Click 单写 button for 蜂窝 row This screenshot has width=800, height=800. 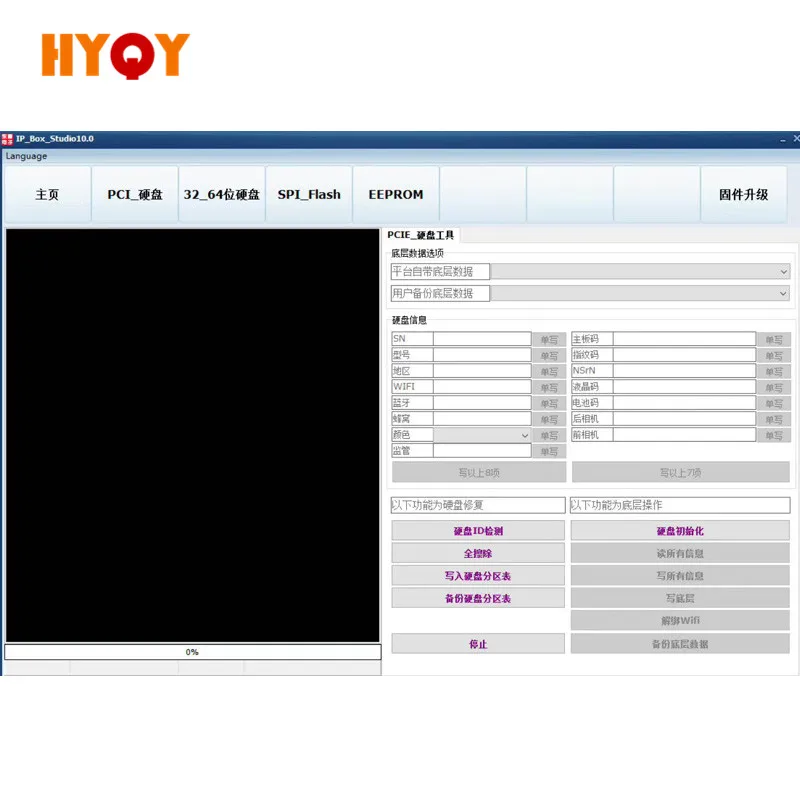[x=549, y=419]
